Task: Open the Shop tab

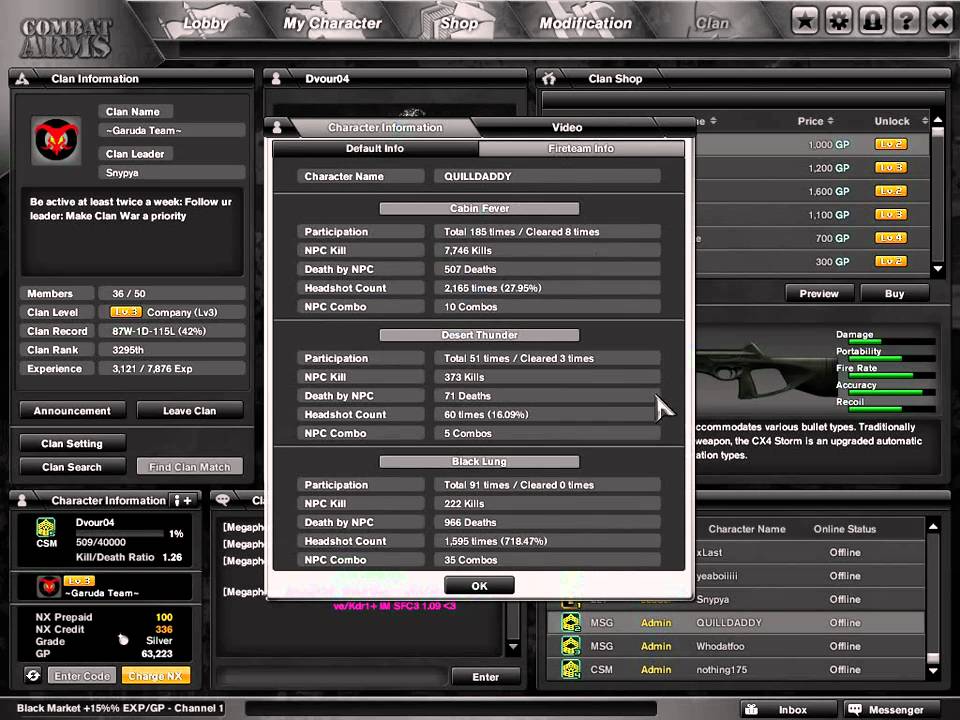Action: pos(459,23)
